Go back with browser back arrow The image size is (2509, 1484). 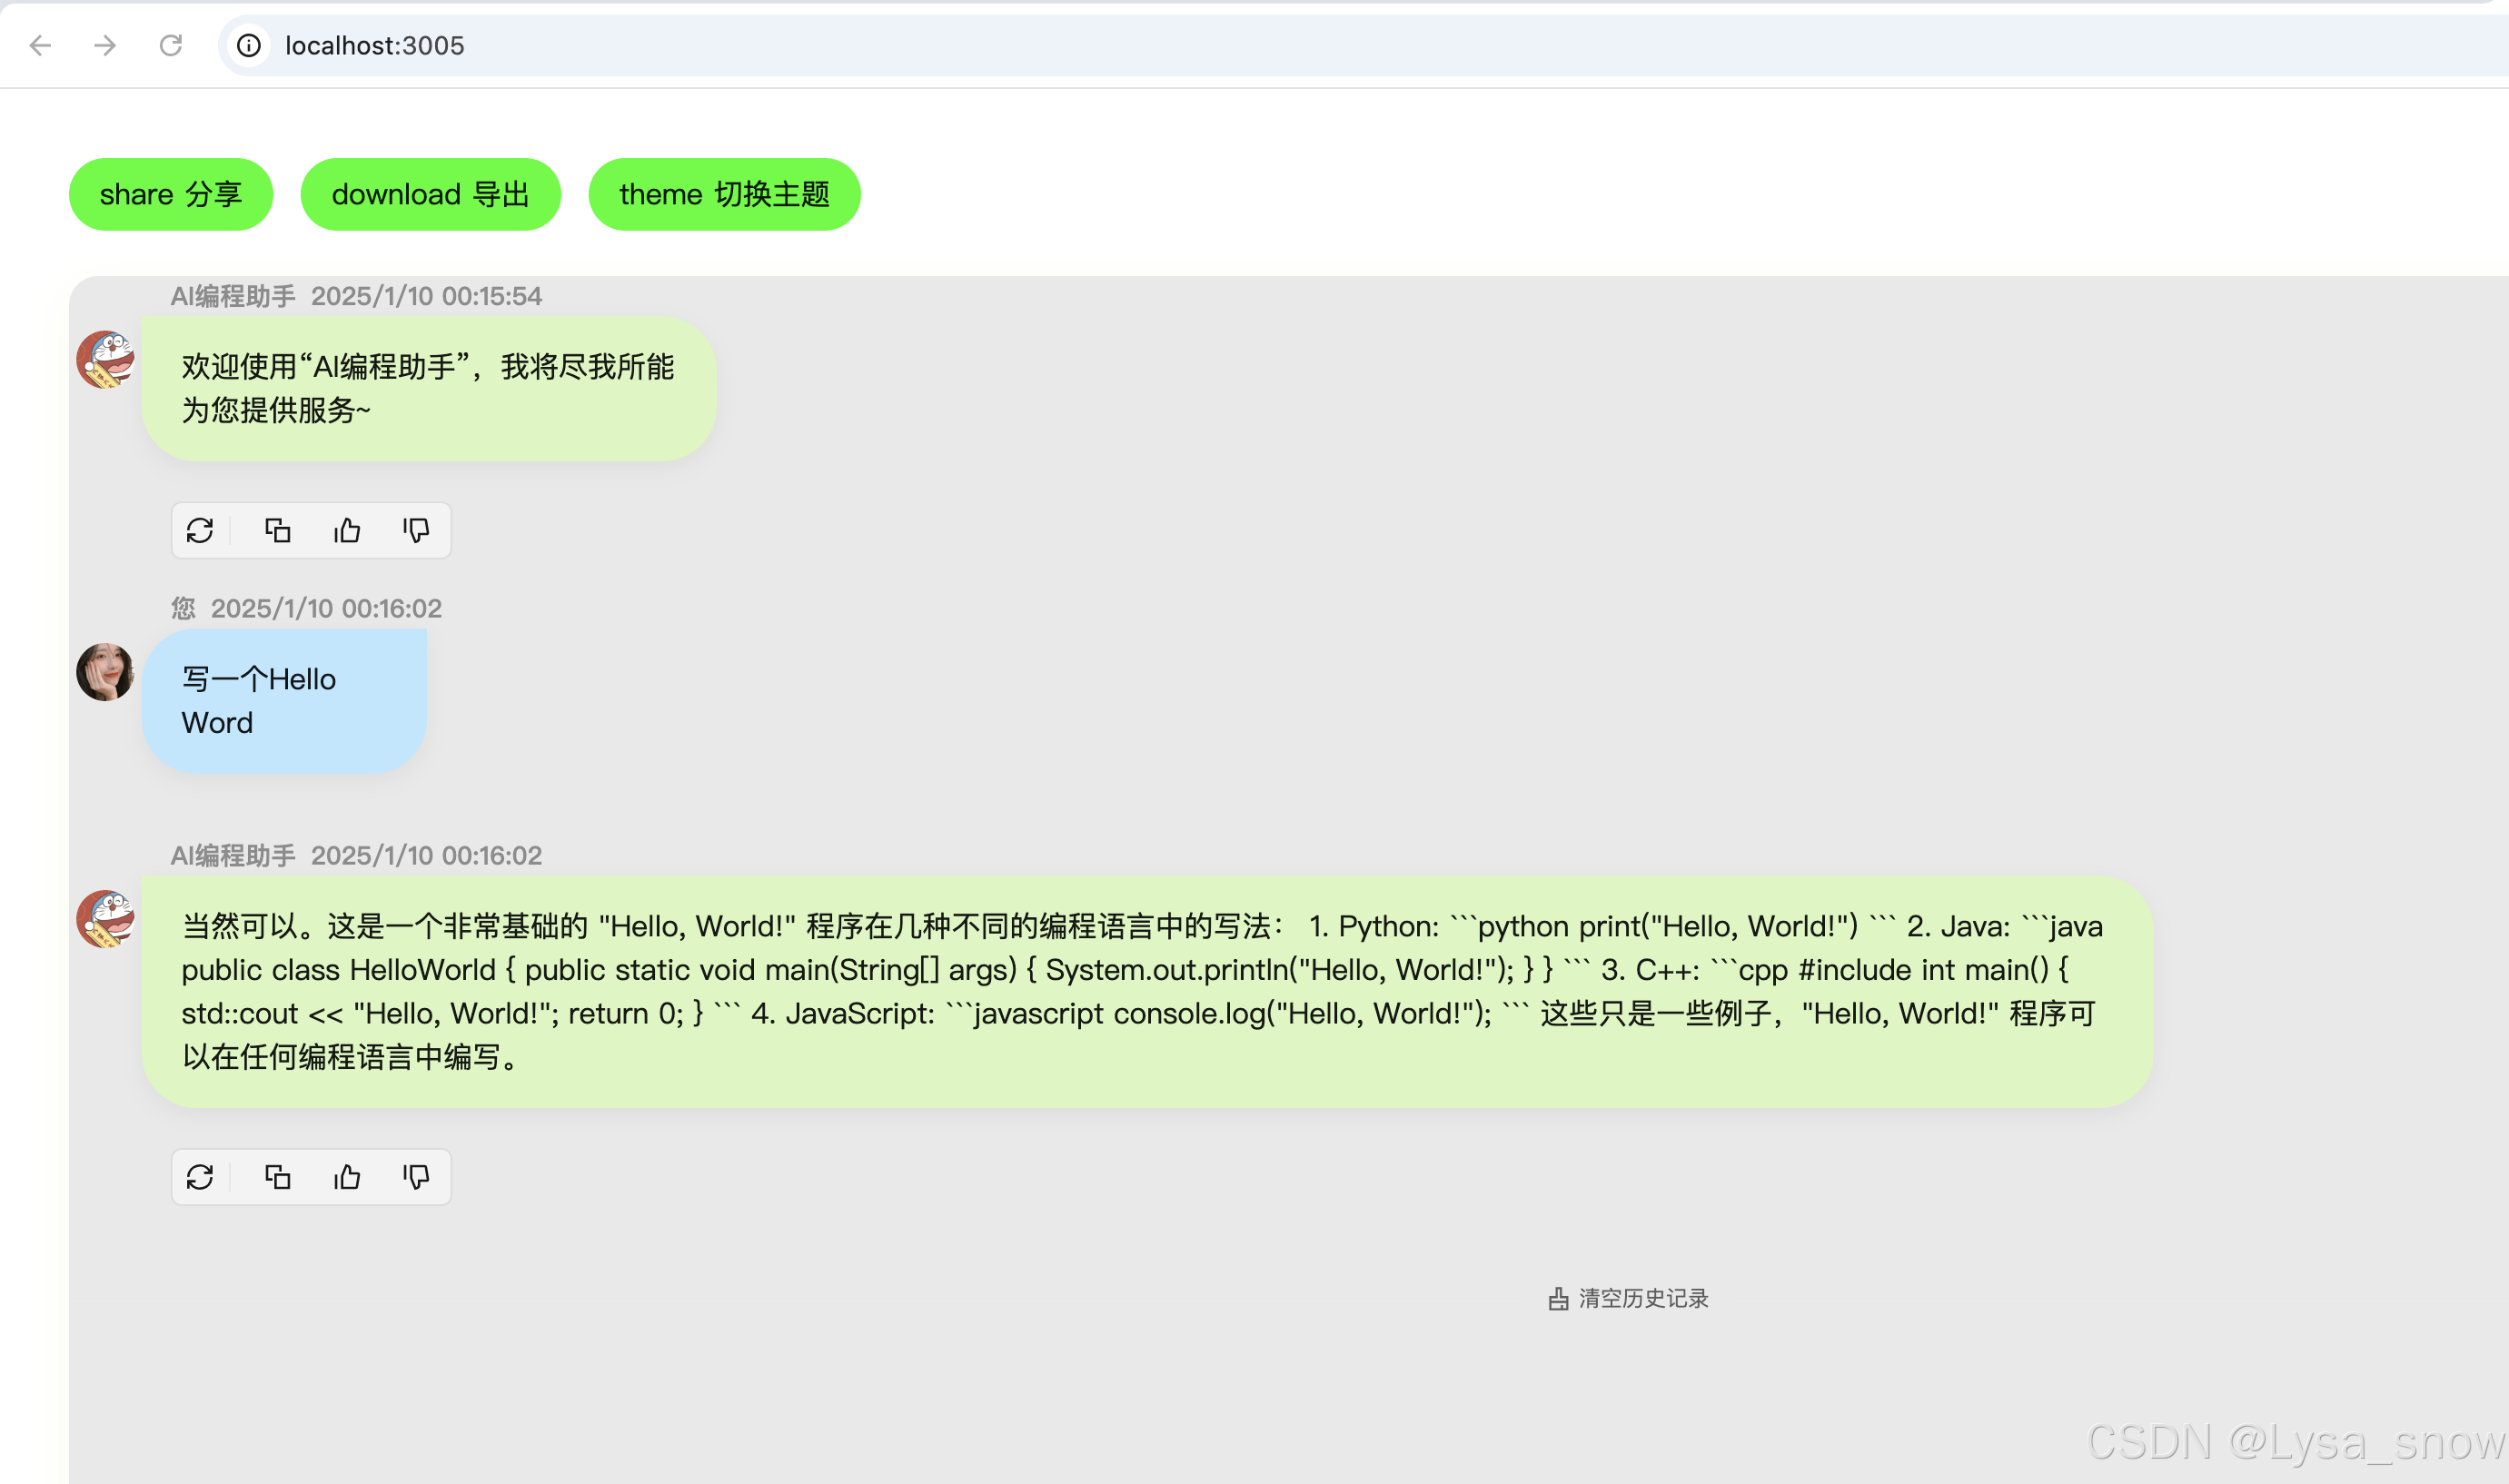click(40, 45)
